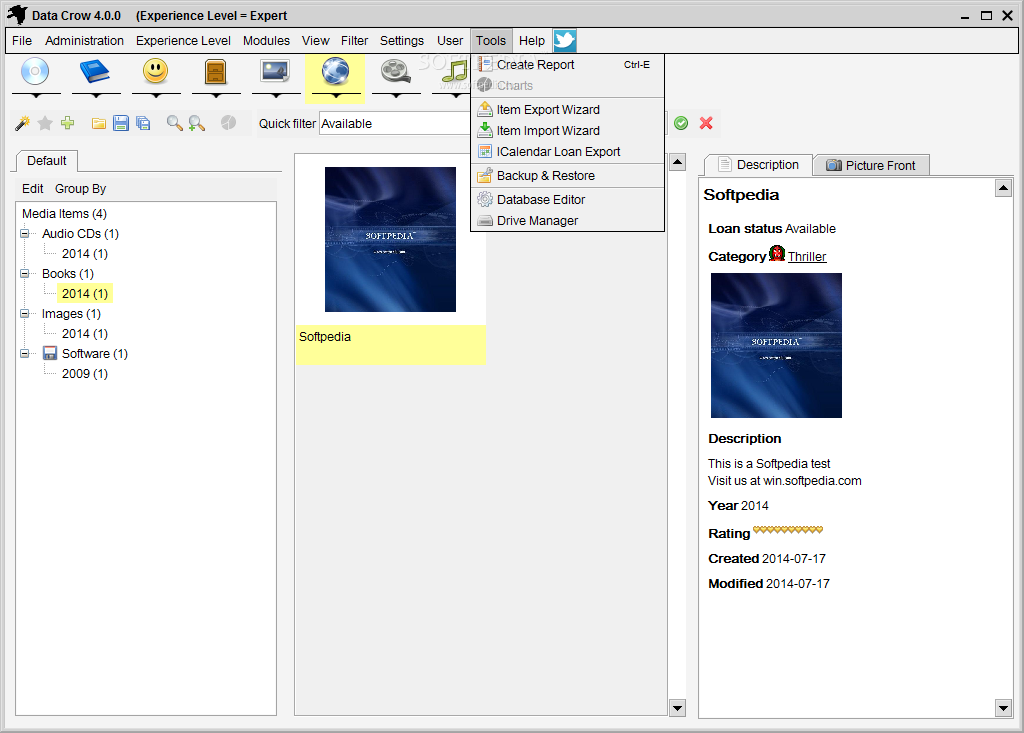Open the File menu
The height and width of the screenshot is (733, 1024).
pyautogui.click(x=22, y=41)
